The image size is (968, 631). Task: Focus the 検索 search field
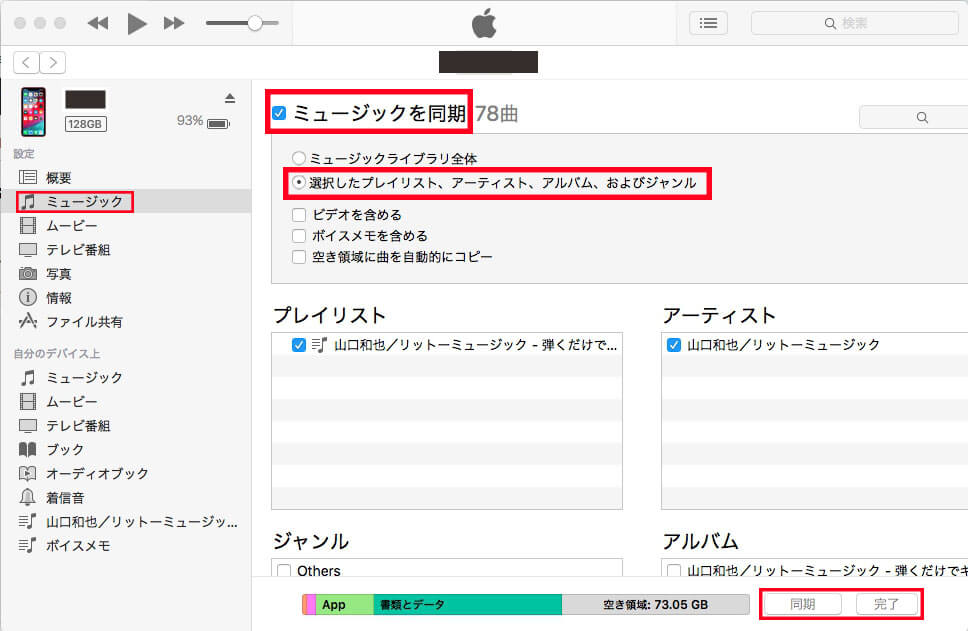pyautogui.click(x=854, y=23)
